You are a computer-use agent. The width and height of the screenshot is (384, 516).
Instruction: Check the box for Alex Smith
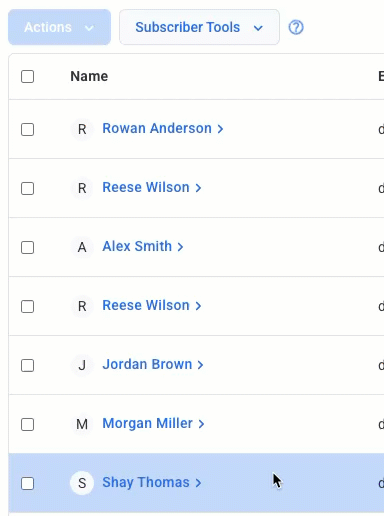pos(27,247)
